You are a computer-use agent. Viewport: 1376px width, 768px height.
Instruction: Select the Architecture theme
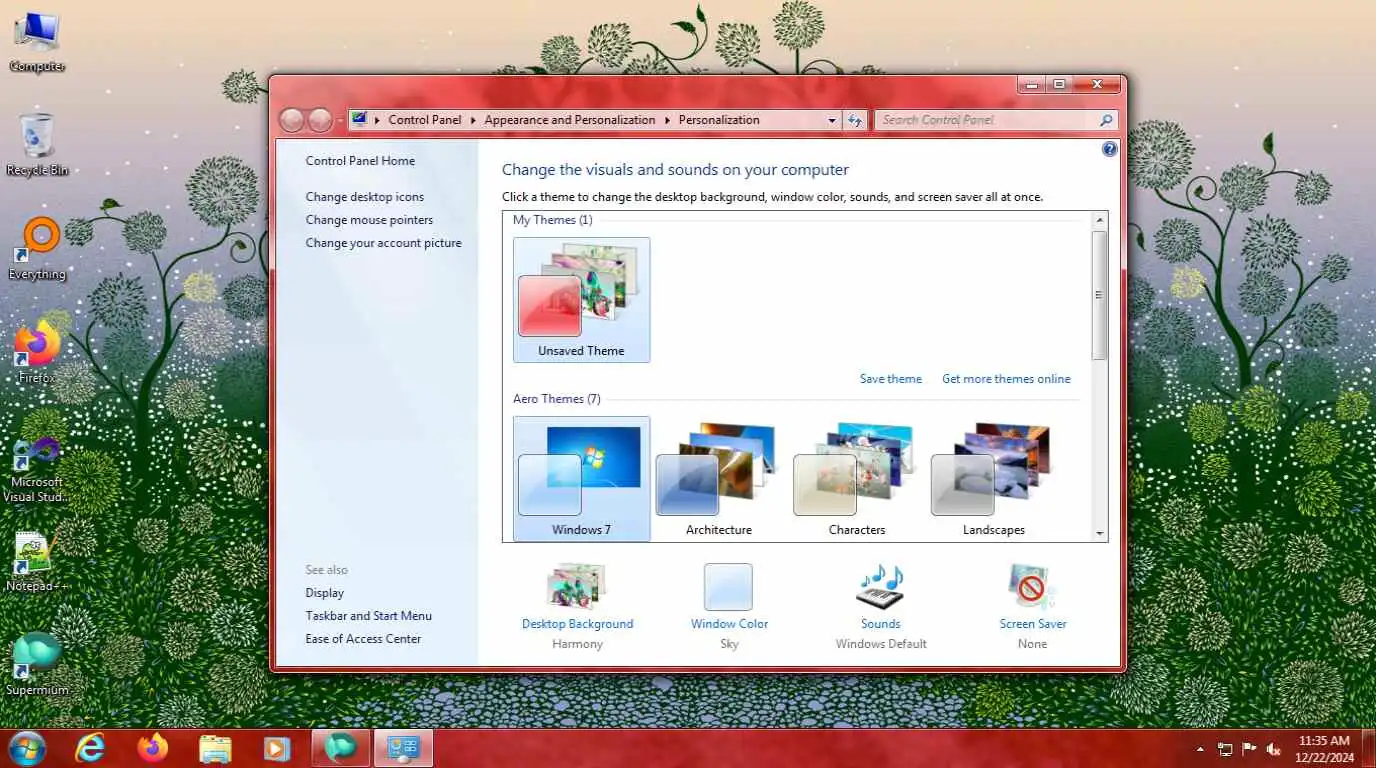point(719,479)
